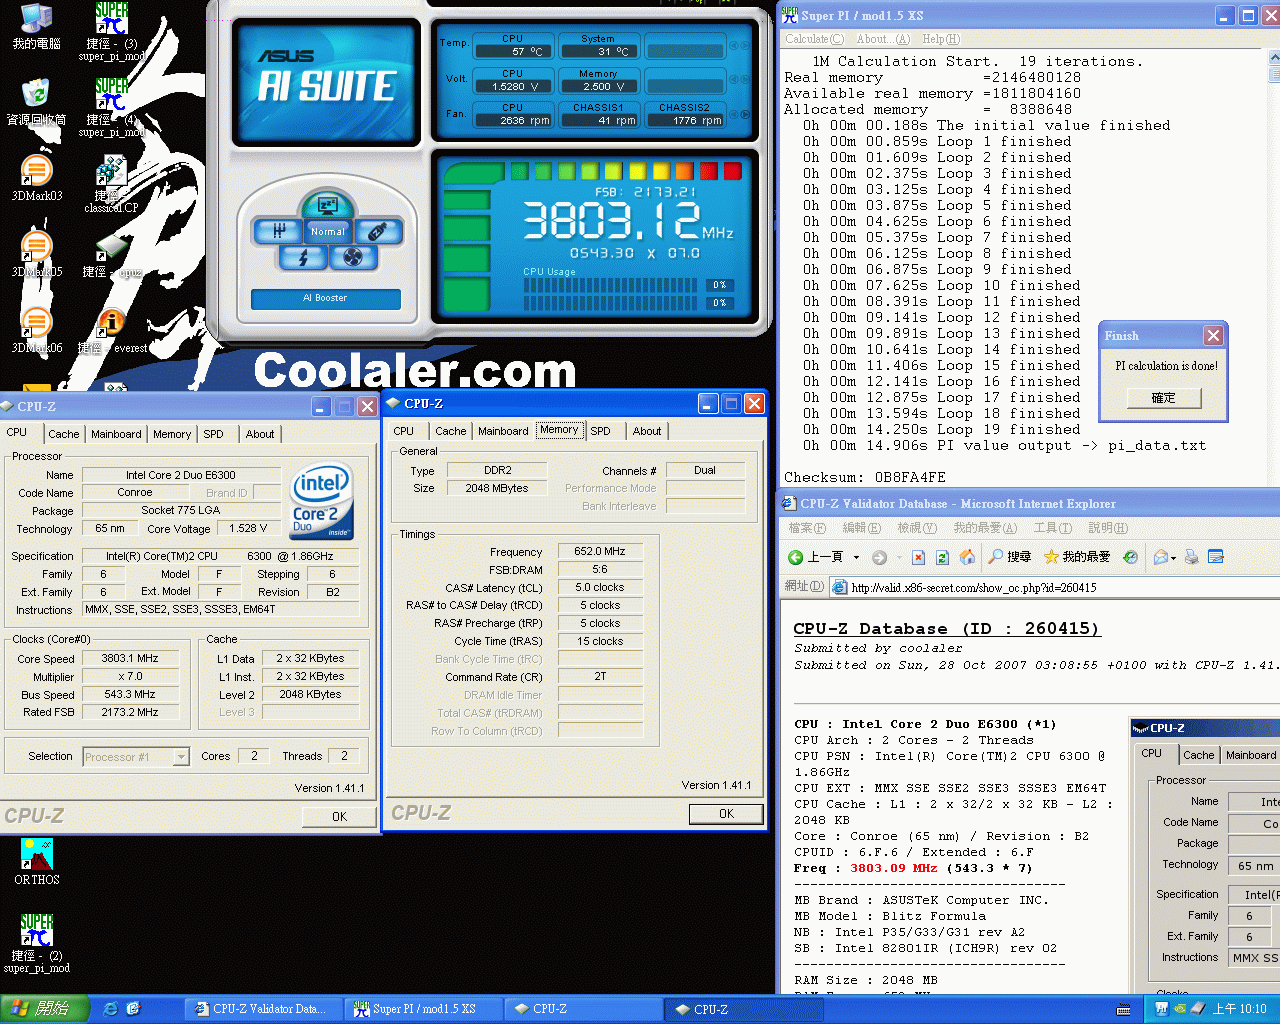Click the sleep monitor icon in AI Suite
The width and height of the screenshot is (1280, 1024).
[327, 206]
